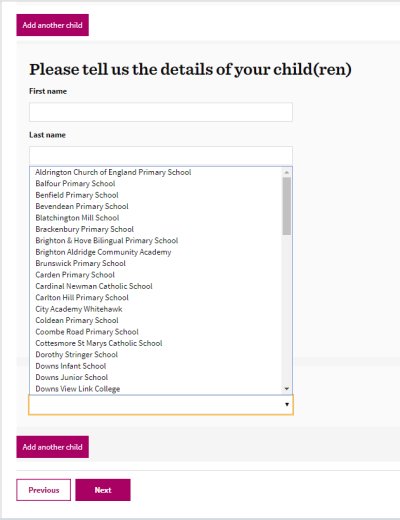Go to Previous page

point(44,490)
